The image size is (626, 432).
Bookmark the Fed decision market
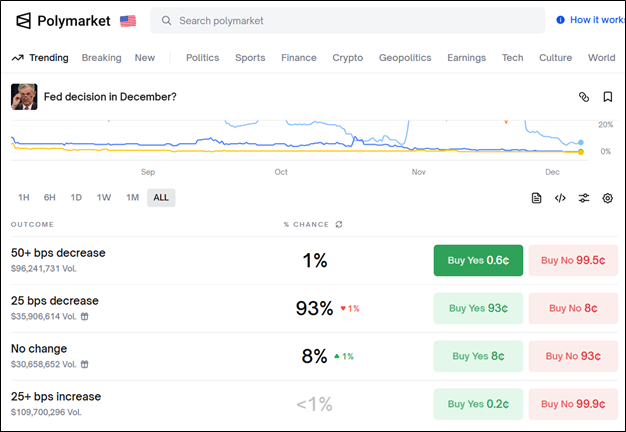pyautogui.click(x=607, y=97)
